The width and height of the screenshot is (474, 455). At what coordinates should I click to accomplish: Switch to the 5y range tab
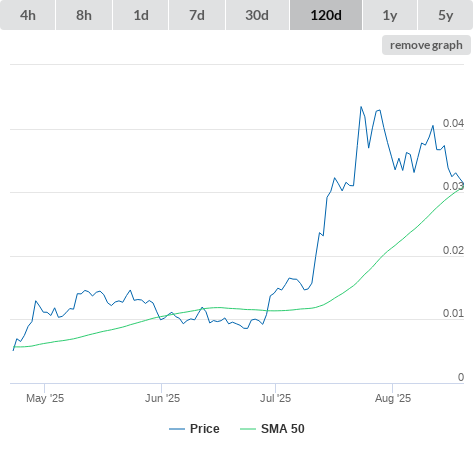(x=445, y=15)
